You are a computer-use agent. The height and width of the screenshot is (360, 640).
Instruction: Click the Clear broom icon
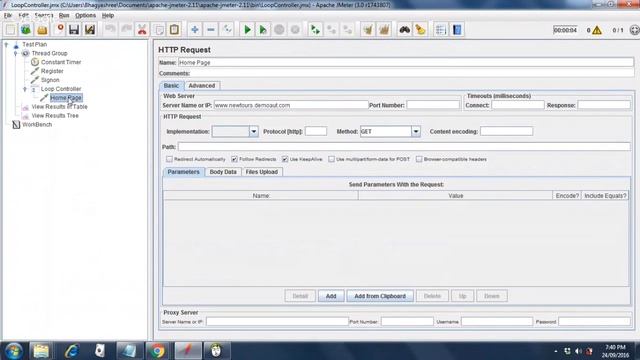pos(368,29)
